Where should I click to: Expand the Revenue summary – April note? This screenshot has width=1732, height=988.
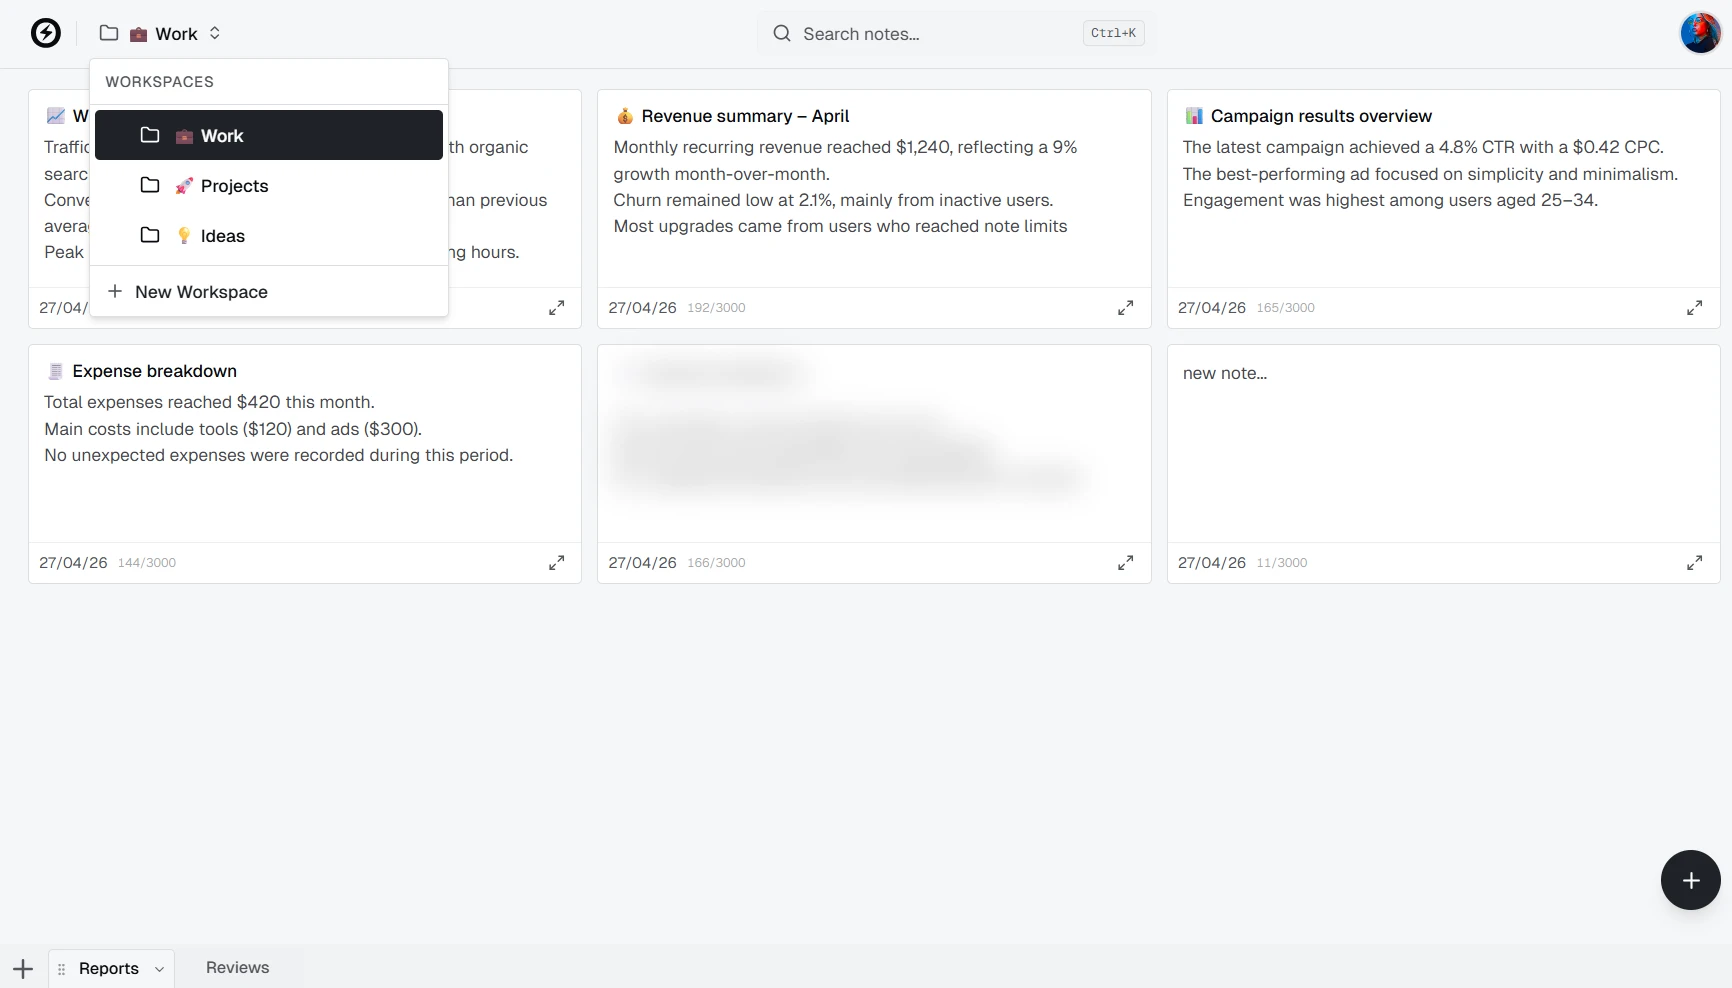point(1125,308)
